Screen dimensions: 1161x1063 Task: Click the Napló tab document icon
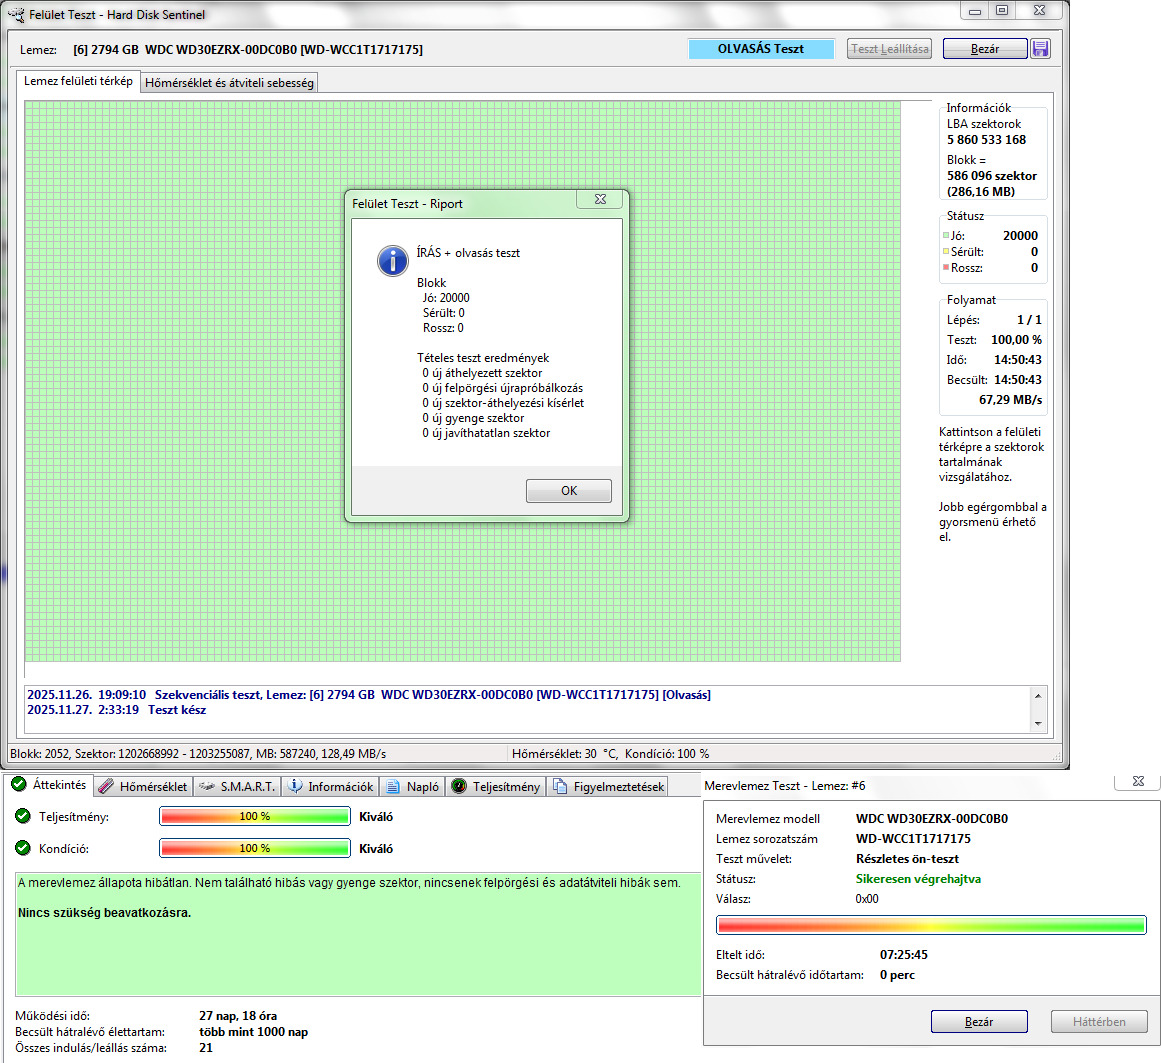pos(392,786)
